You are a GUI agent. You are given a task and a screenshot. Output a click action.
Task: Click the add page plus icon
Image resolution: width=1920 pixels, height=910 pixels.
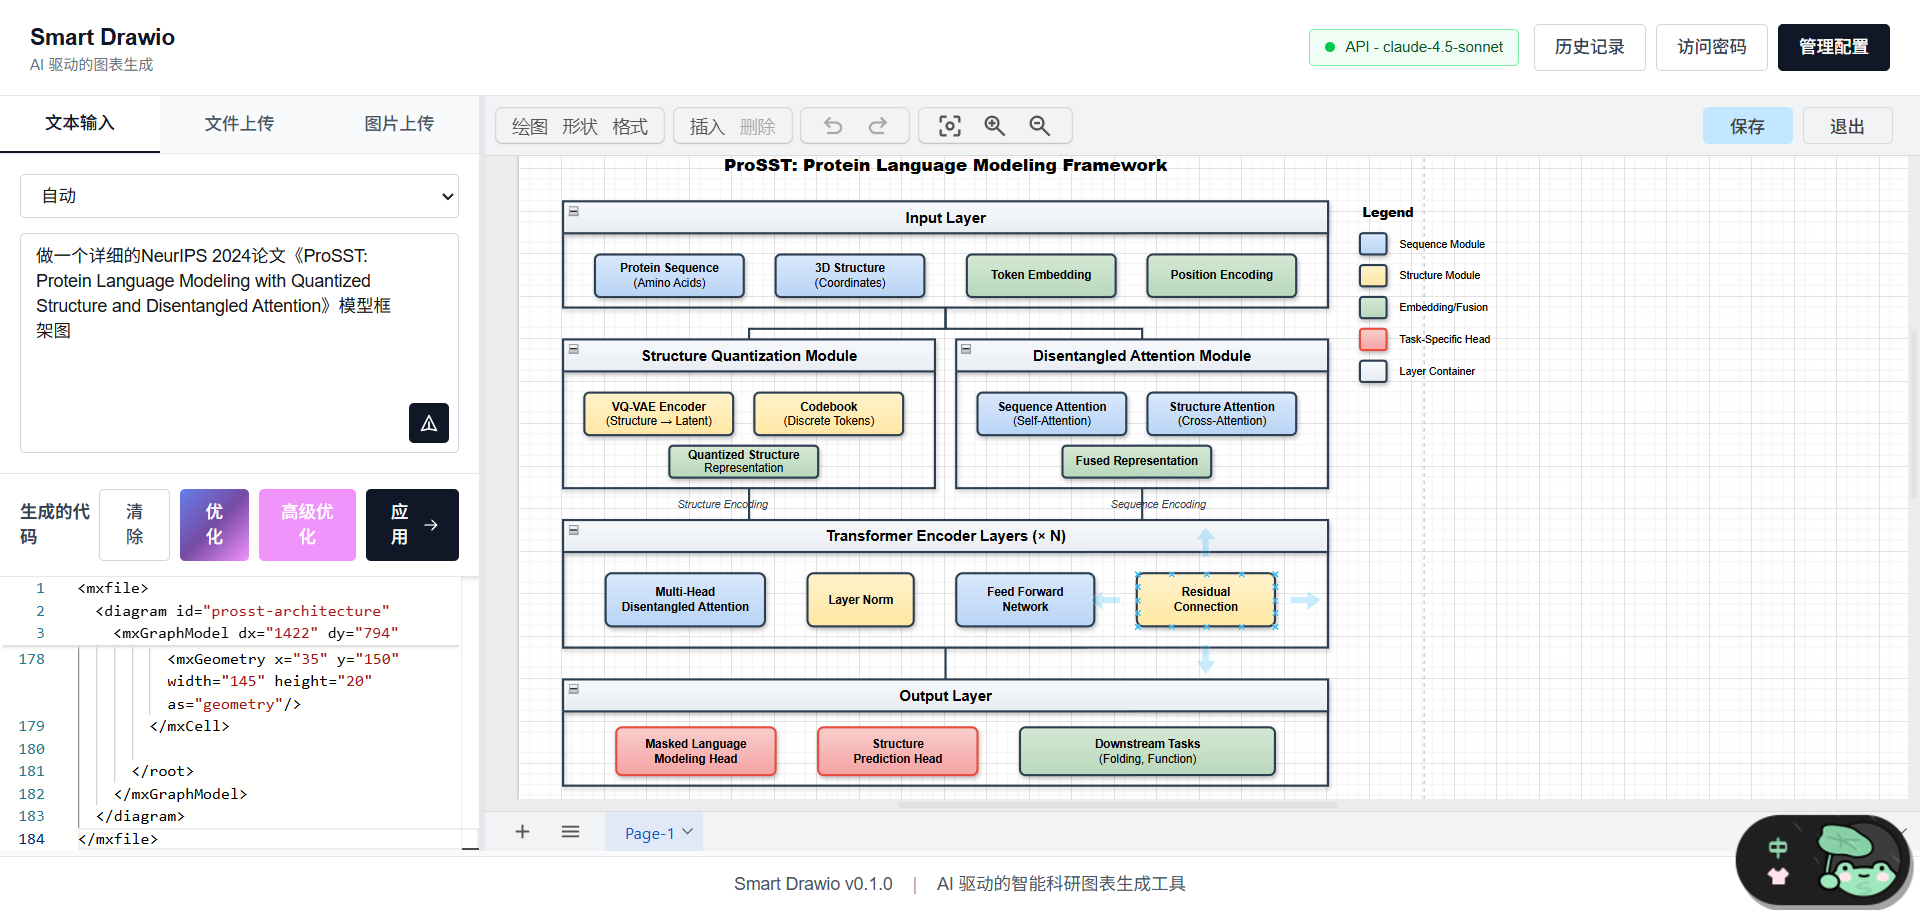coord(522,832)
